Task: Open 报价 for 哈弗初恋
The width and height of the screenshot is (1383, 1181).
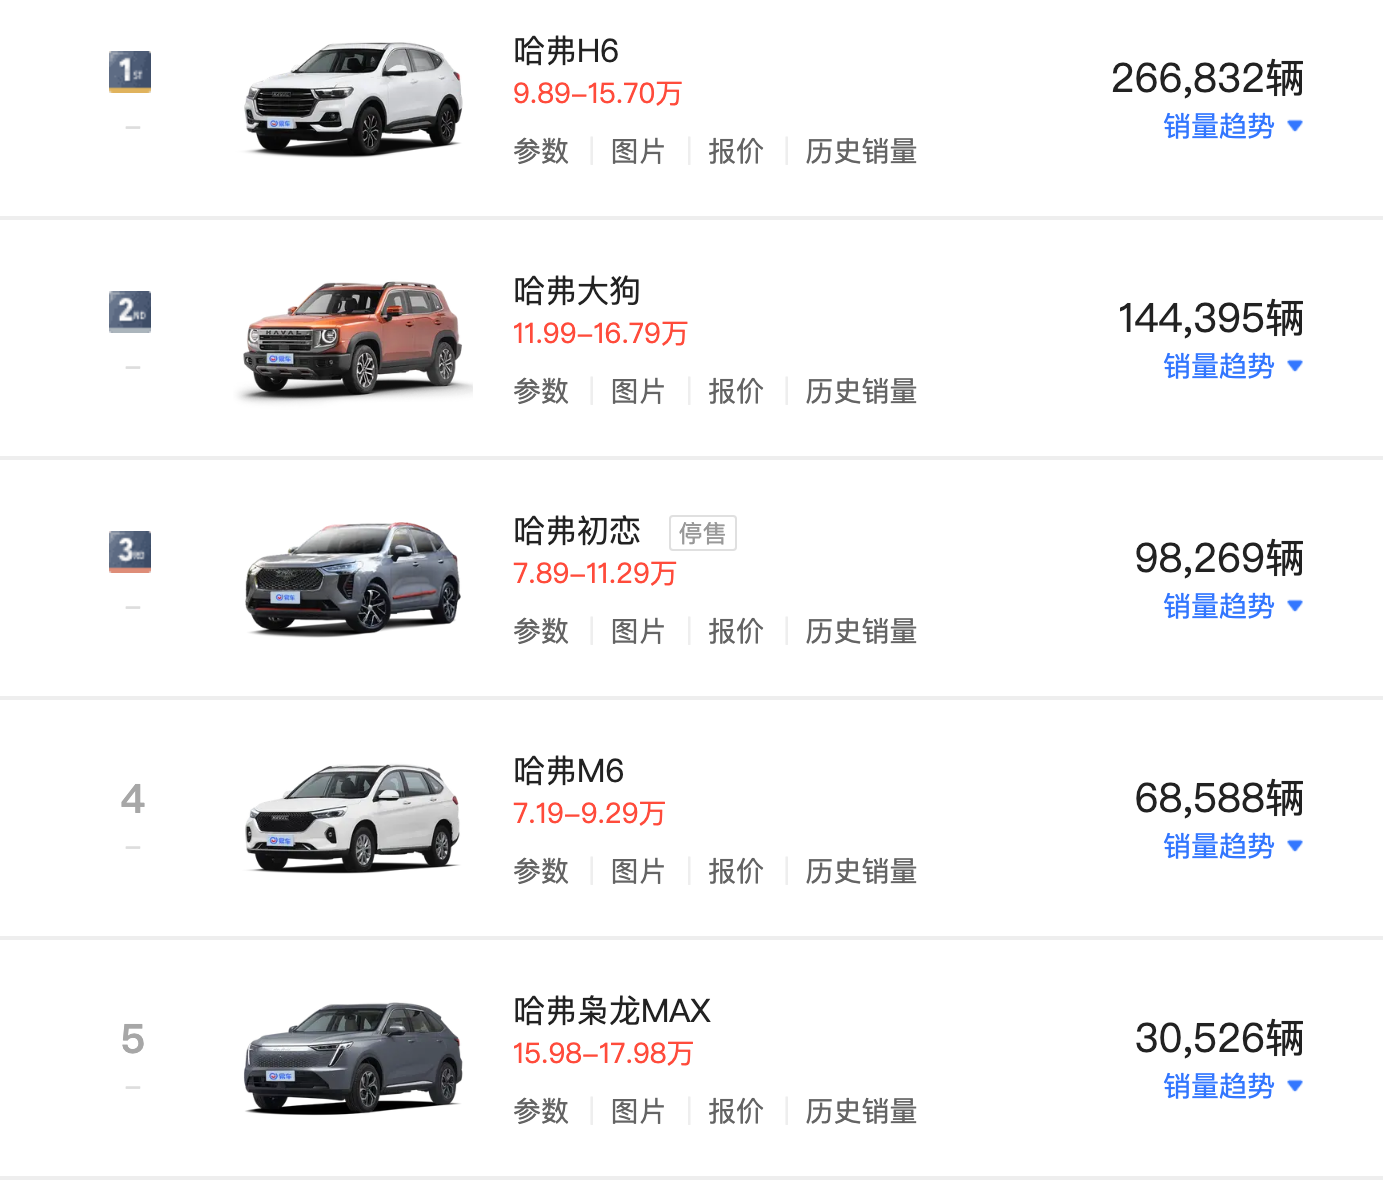Action: click(736, 631)
